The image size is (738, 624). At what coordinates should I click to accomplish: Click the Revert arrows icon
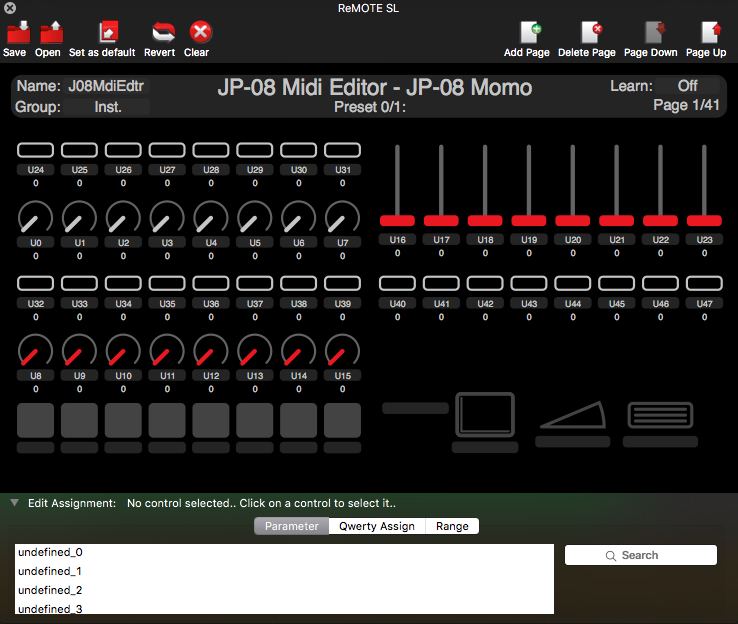[163, 32]
